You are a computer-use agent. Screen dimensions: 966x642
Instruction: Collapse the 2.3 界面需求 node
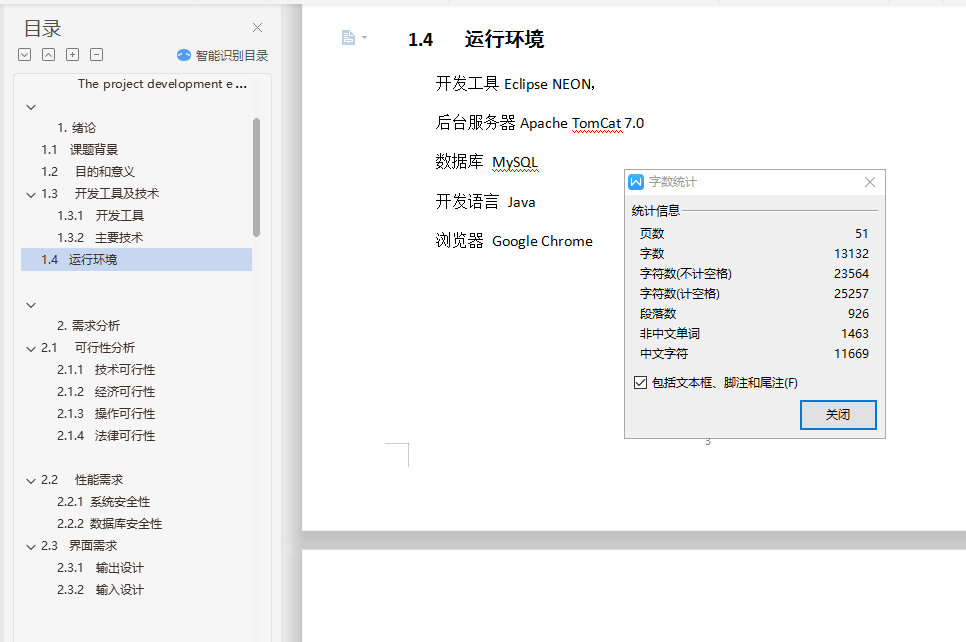(31, 547)
